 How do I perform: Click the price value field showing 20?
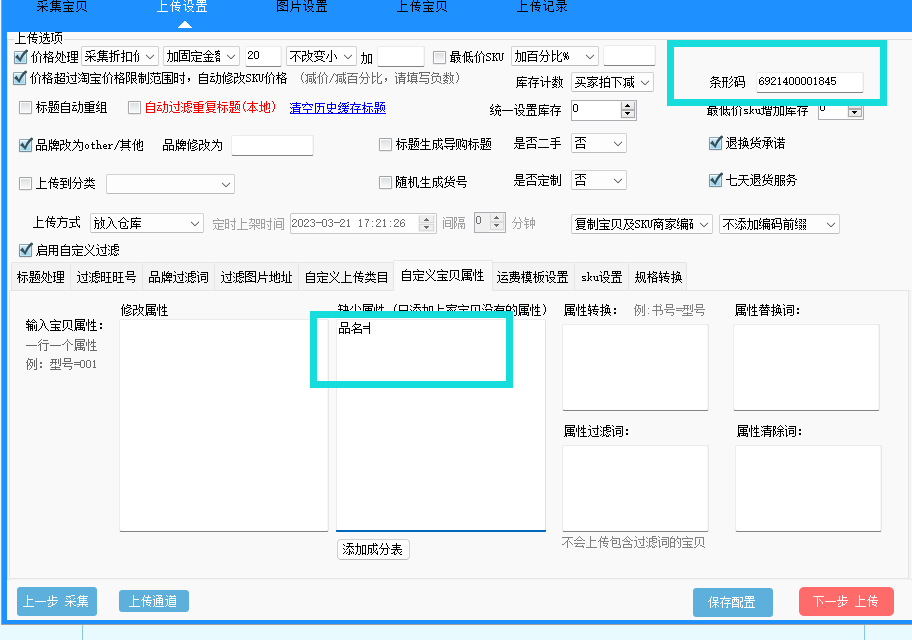click(x=263, y=56)
